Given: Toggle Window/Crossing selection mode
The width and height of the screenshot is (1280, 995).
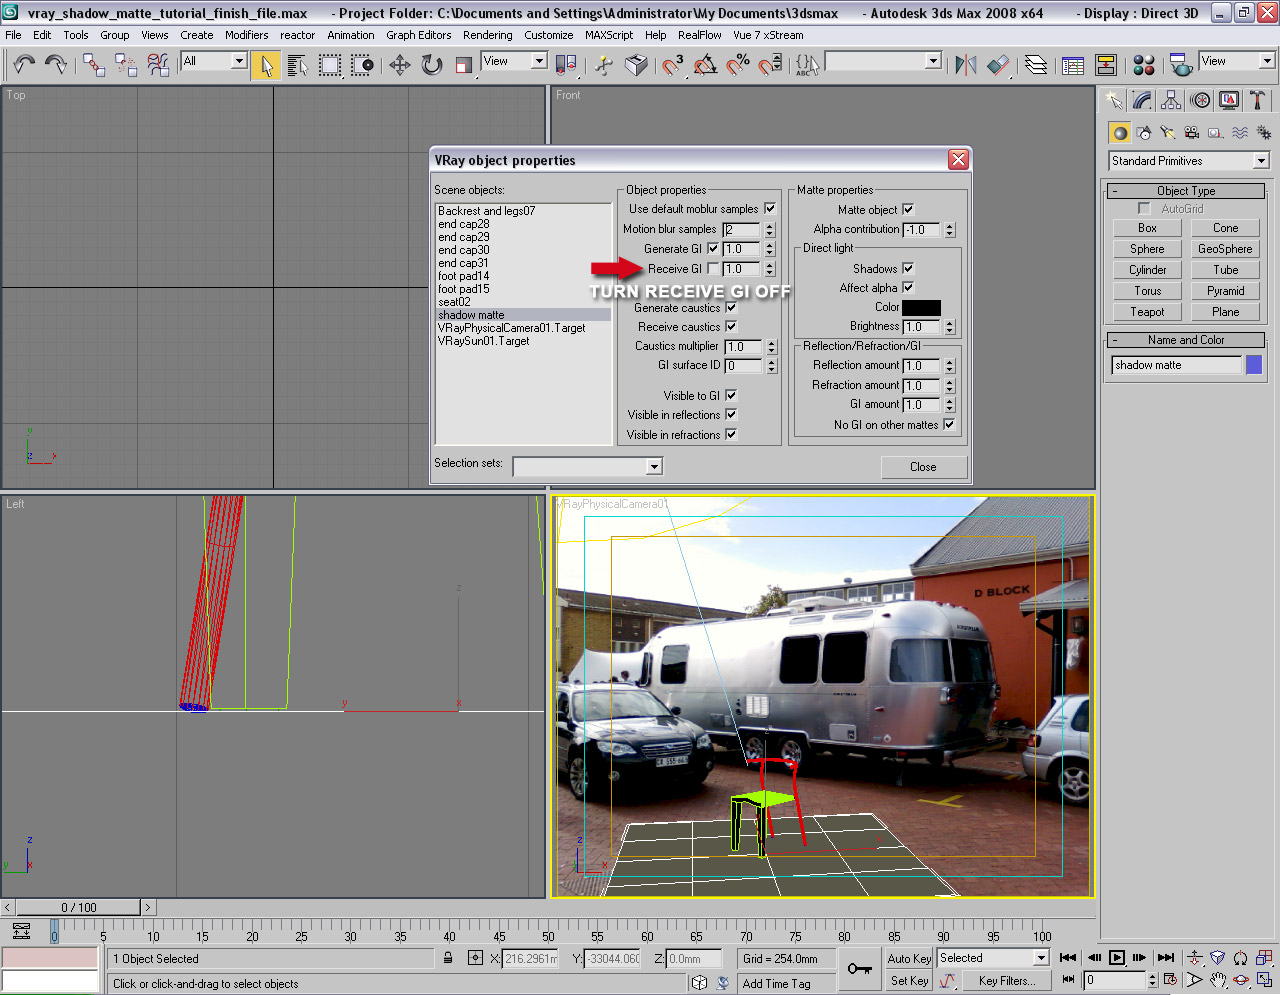Looking at the screenshot, I should coord(362,66).
